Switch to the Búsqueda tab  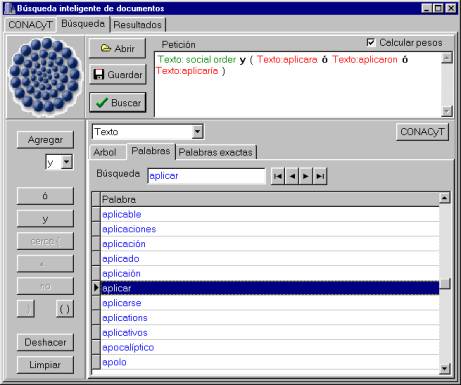tap(83, 24)
